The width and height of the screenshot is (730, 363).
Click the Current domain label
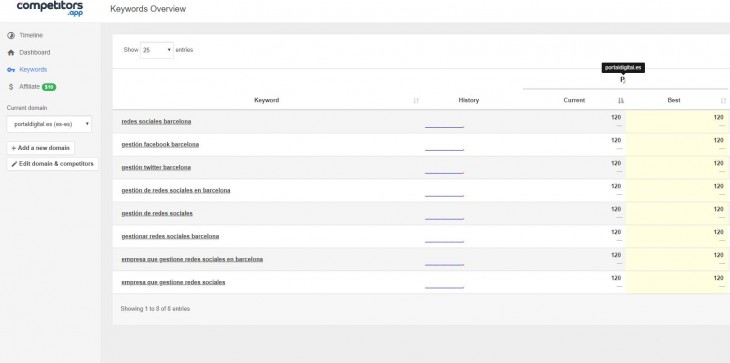point(27,108)
